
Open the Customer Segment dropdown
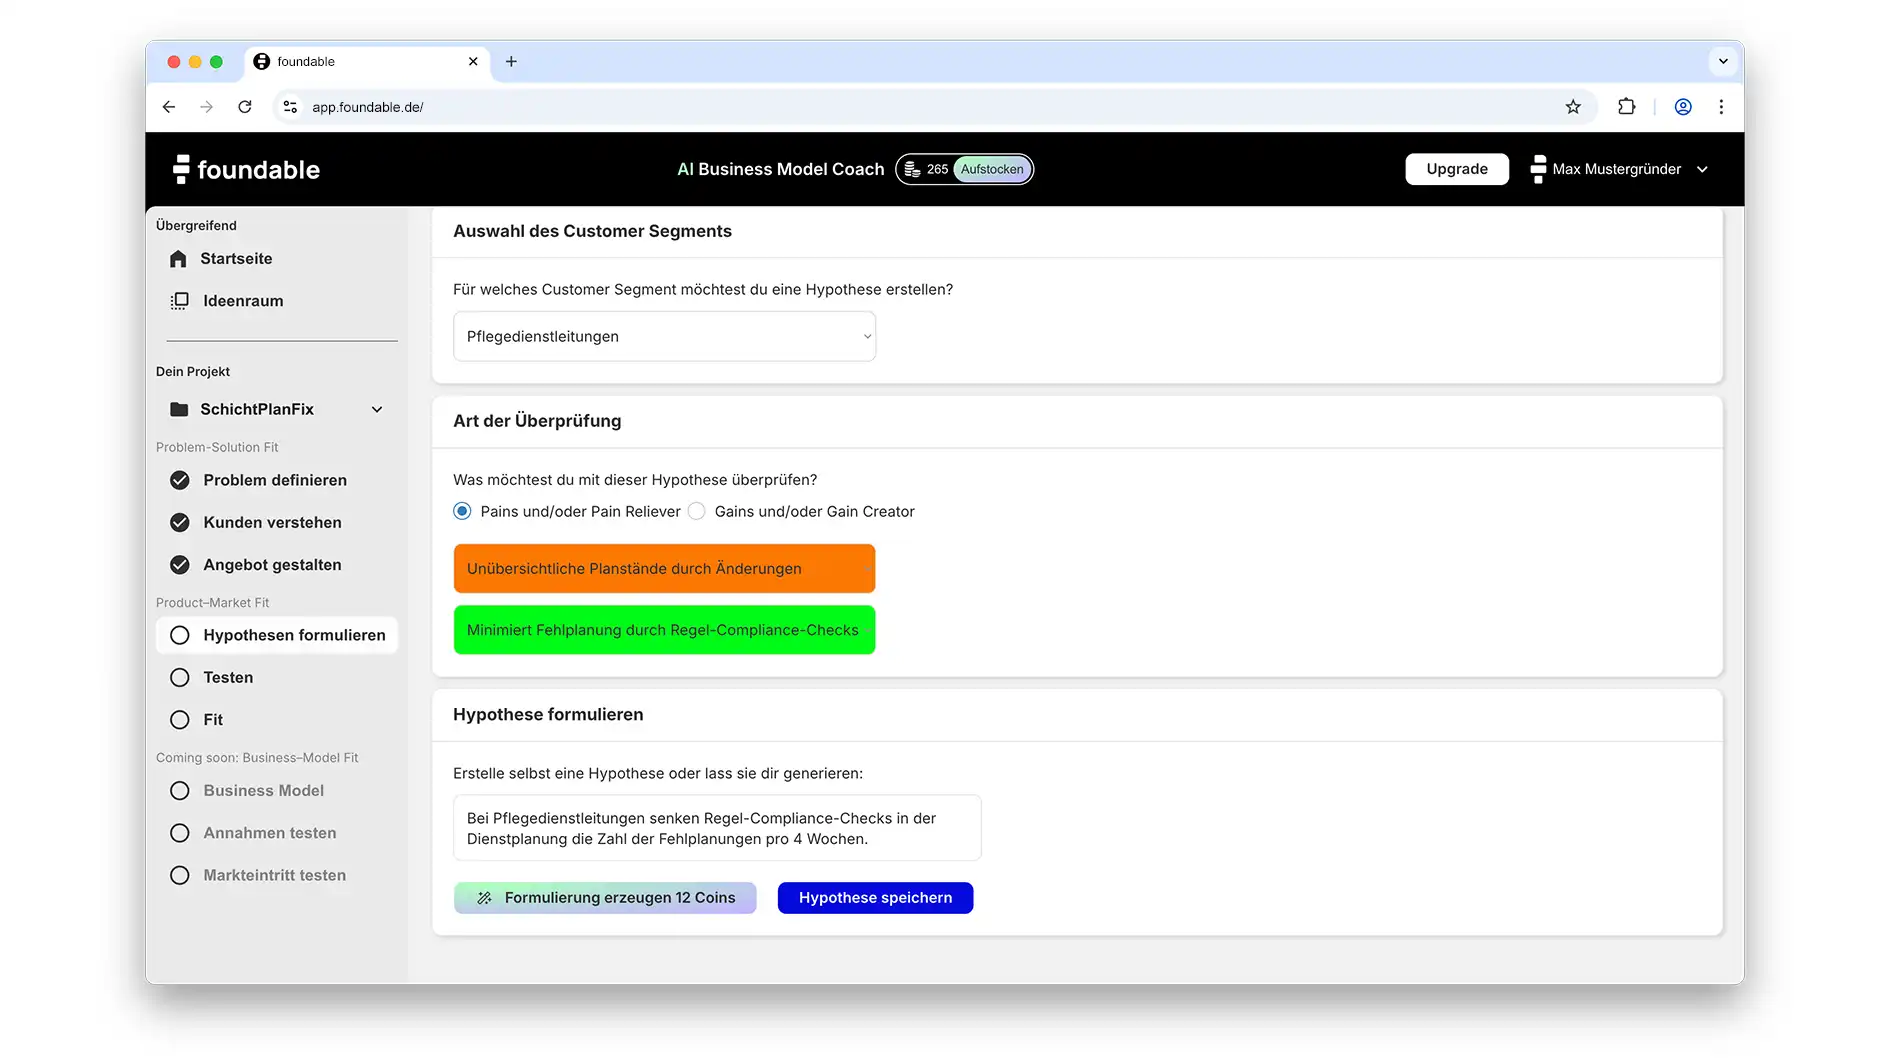[x=664, y=336]
